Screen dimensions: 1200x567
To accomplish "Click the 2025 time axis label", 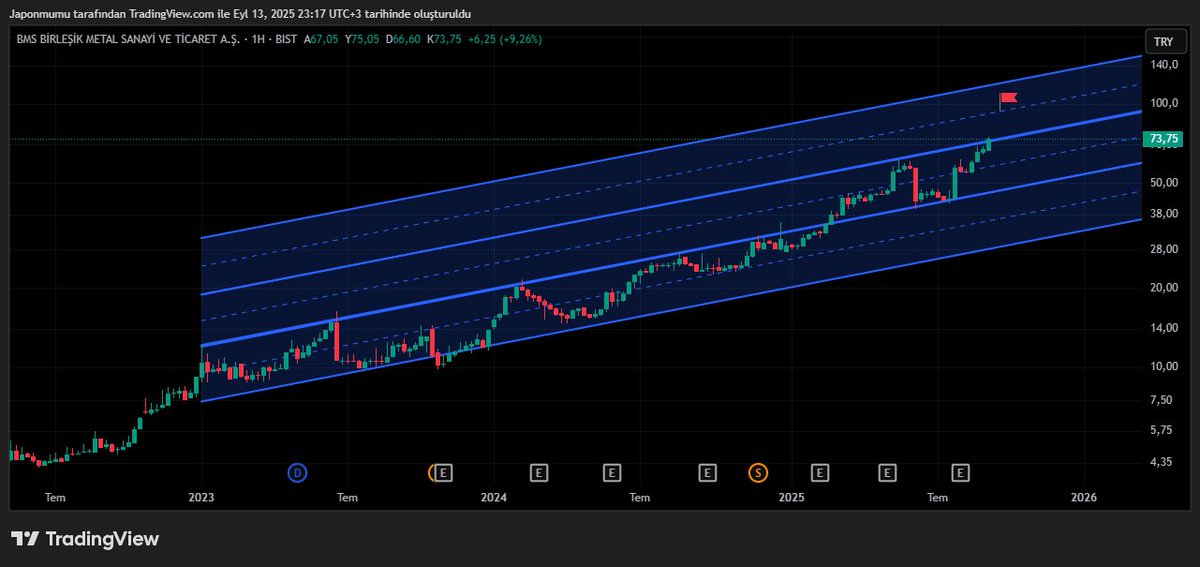I will coord(791,497).
